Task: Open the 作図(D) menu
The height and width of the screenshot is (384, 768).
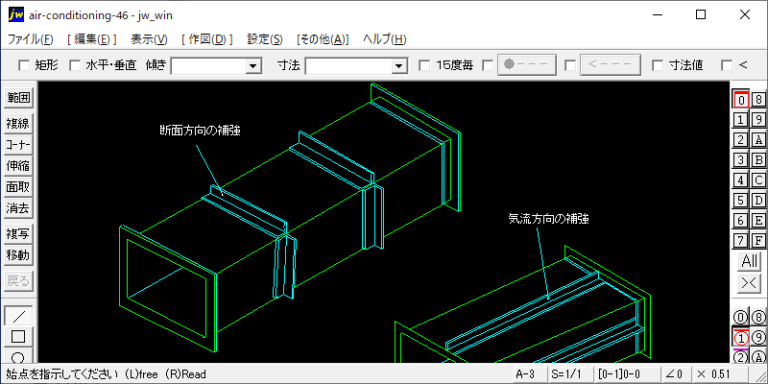Action: (207, 40)
